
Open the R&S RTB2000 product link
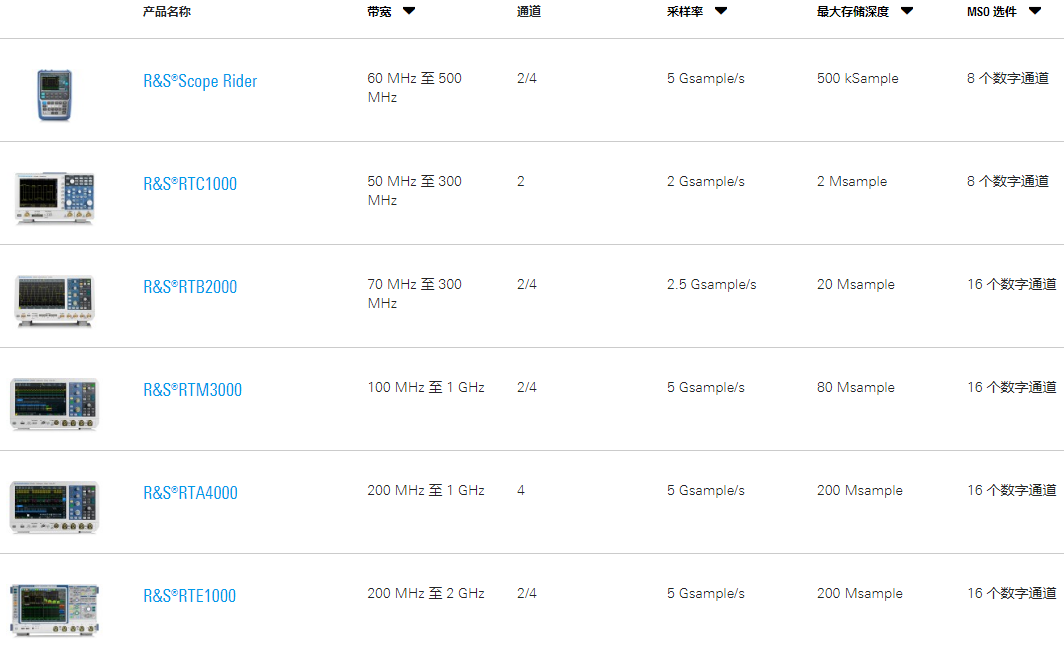tap(190, 287)
